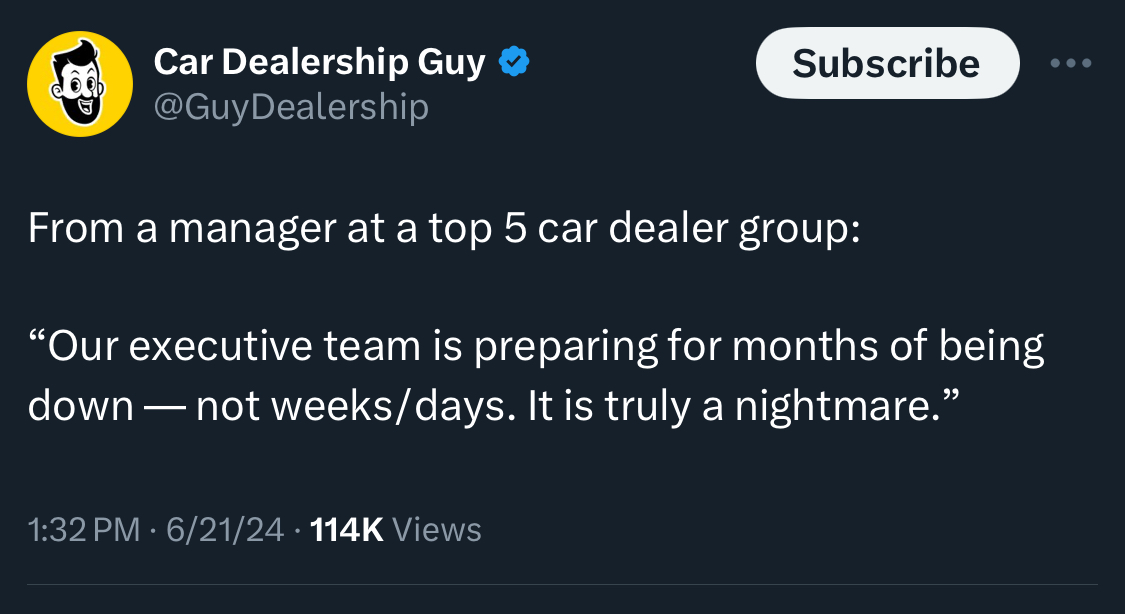
Task: Click the Views label beside 114K
Action: tap(437, 530)
